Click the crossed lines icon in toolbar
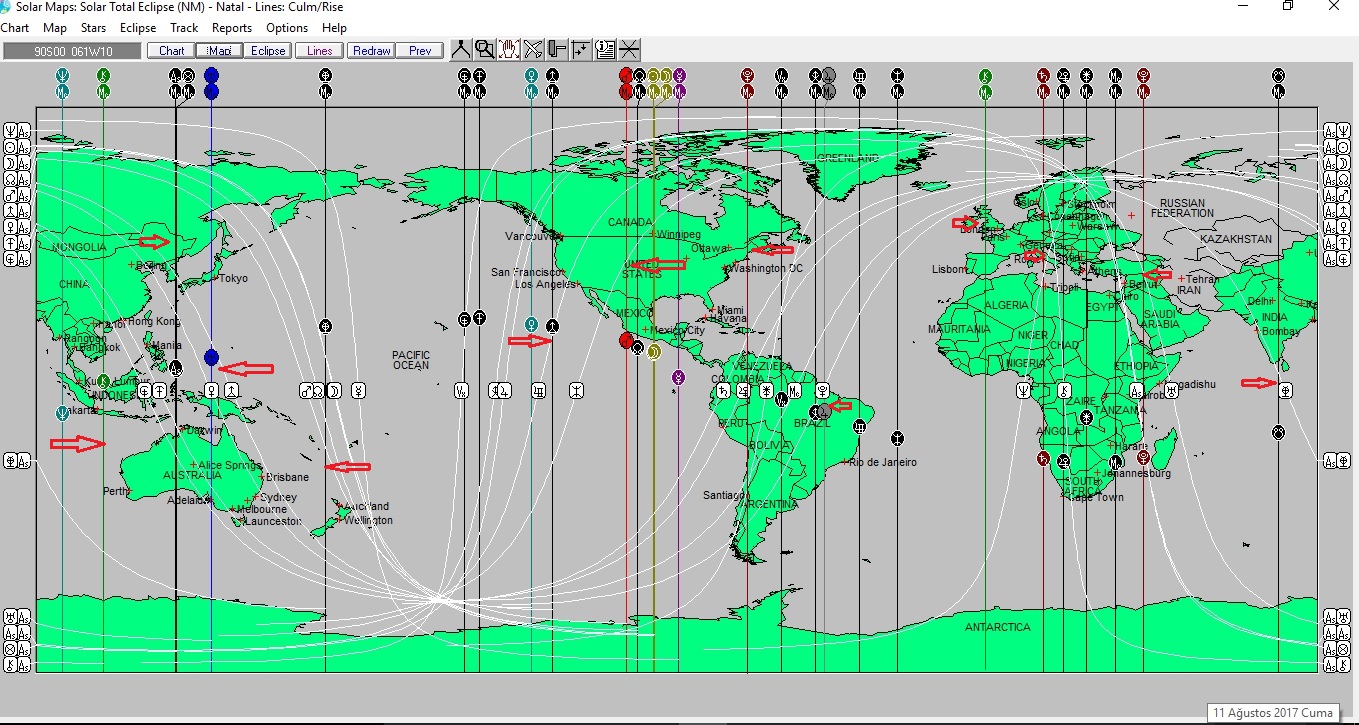The height and width of the screenshot is (725, 1359). point(629,49)
